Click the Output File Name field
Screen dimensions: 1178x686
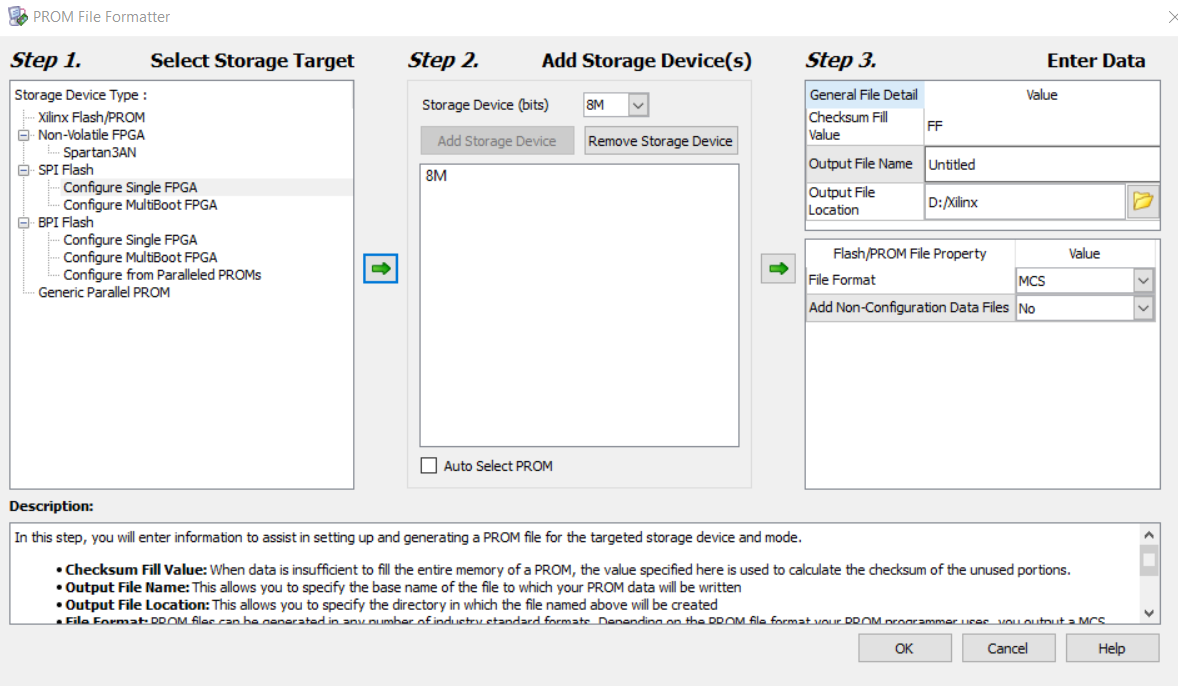[1041, 164]
